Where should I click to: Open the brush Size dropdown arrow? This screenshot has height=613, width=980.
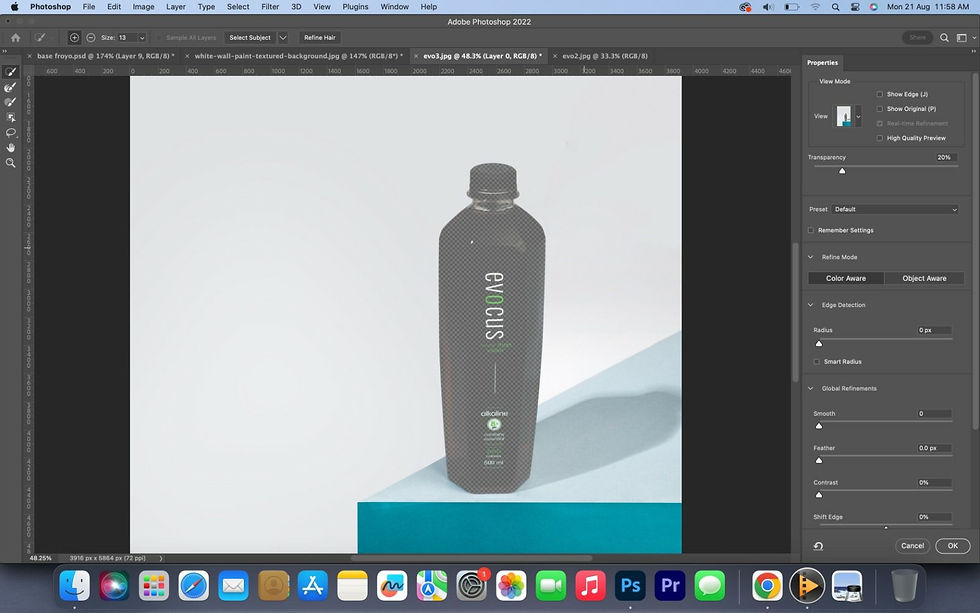click(x=142, y=37)
